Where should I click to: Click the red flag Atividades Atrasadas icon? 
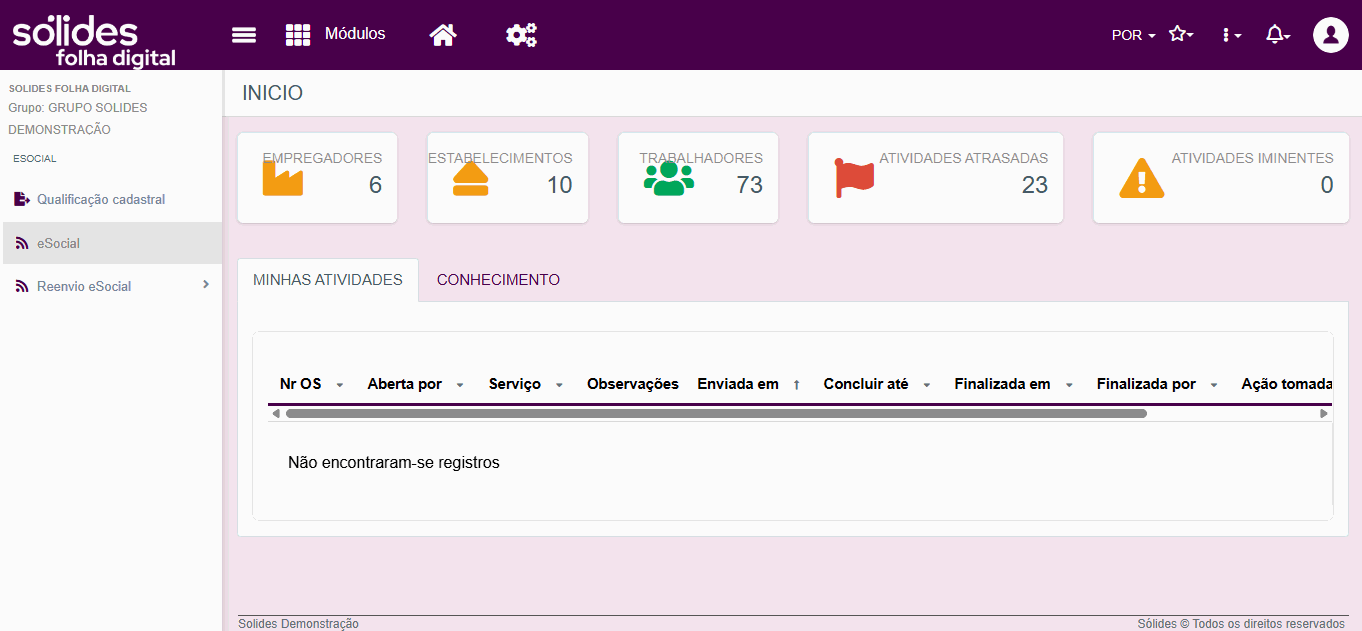click(854, 178)
